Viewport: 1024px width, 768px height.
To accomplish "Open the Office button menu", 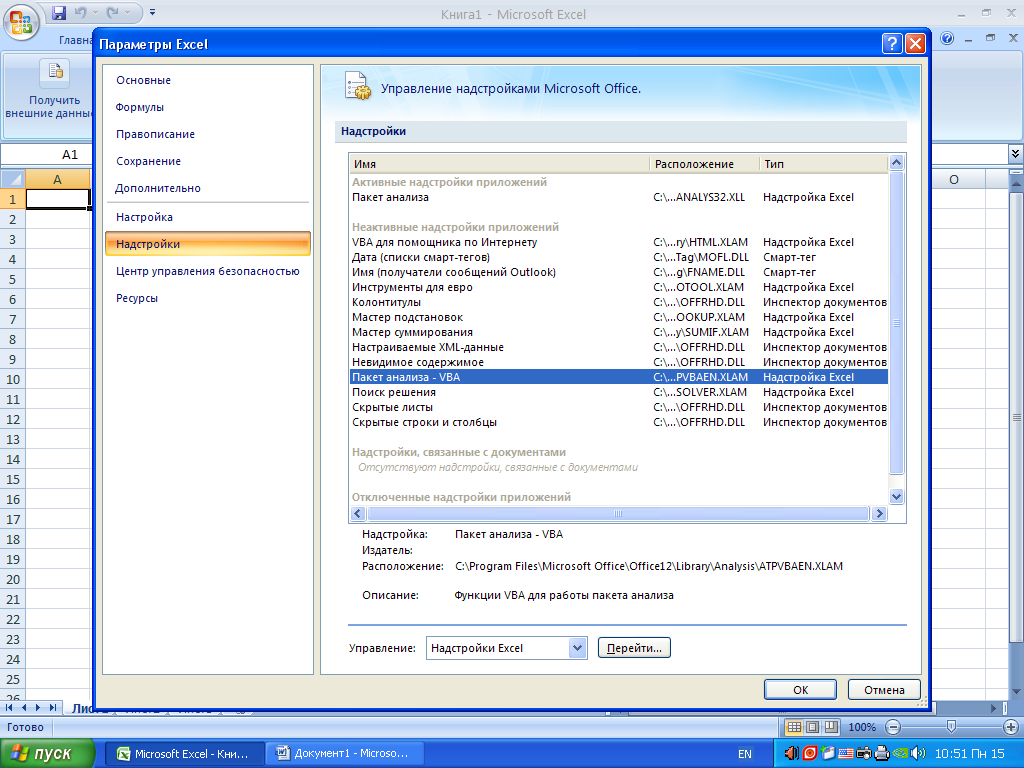I will point(21,23).
